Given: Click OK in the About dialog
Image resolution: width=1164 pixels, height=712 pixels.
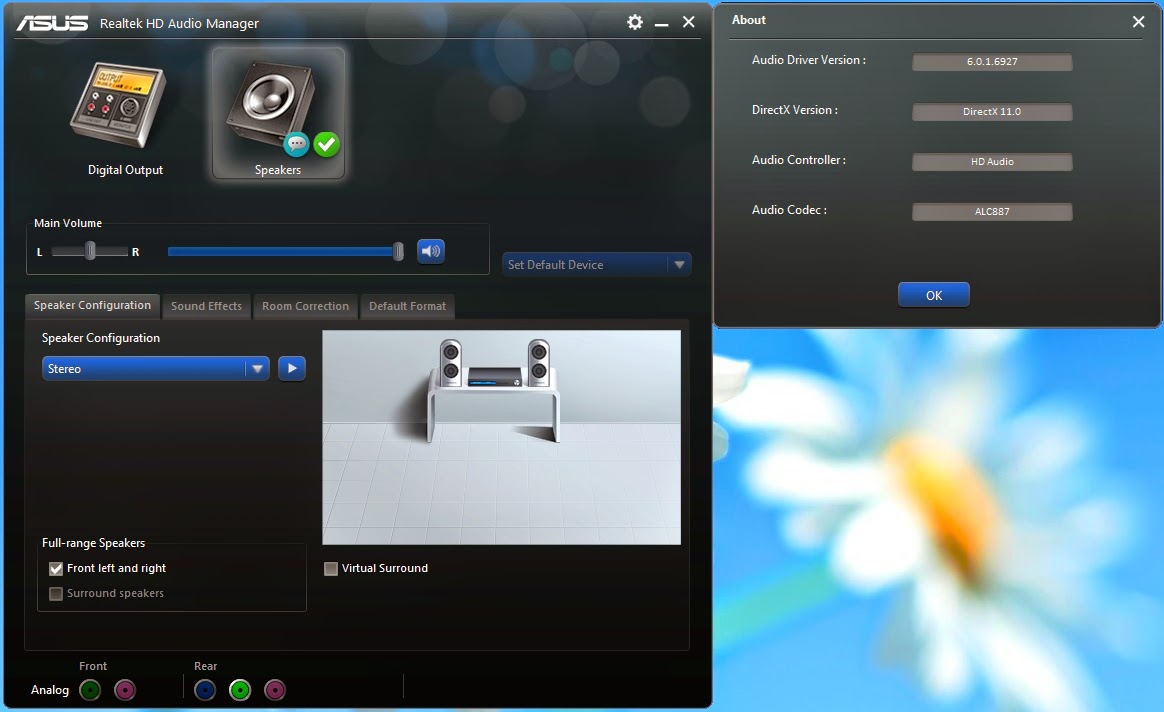Looking at the screenshot, I should (x=934, y=295).
